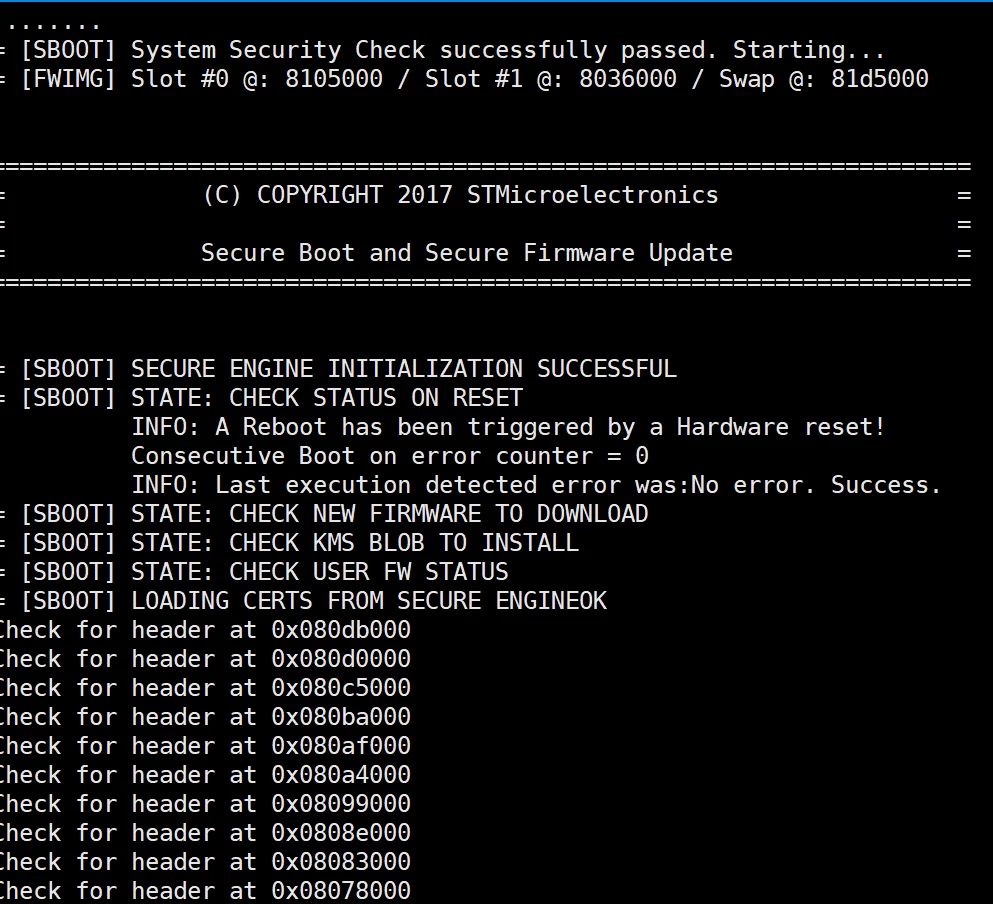Viewport: 993px width, 904px height.
Task: Click header address 0x080af000
Action: click(x=341, y=746)
